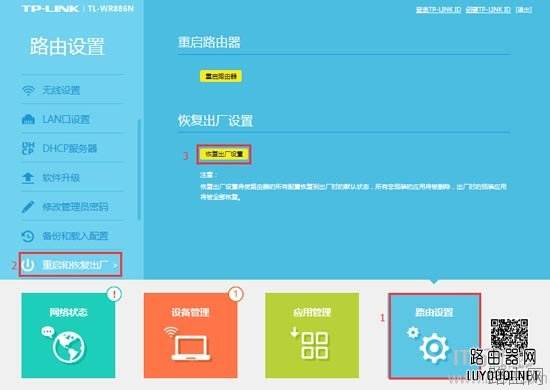Click the TP-LINK logo
Screen dimensions: 550x390
pos(50,8)
